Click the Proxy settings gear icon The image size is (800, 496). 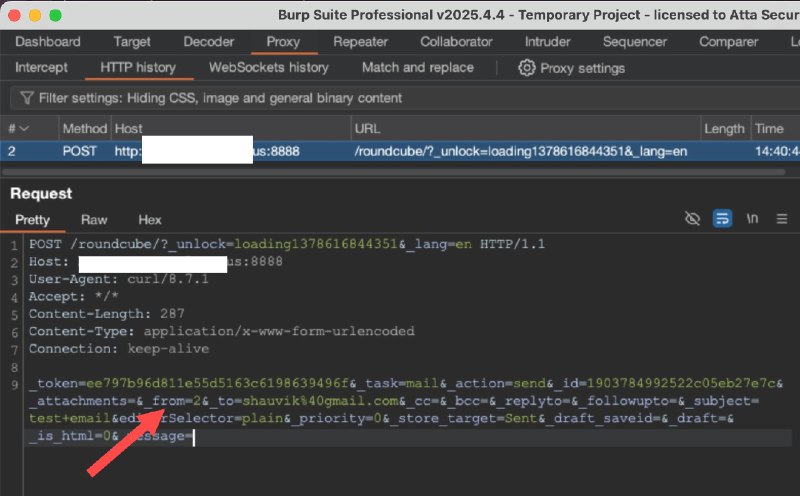click(527, 68)
